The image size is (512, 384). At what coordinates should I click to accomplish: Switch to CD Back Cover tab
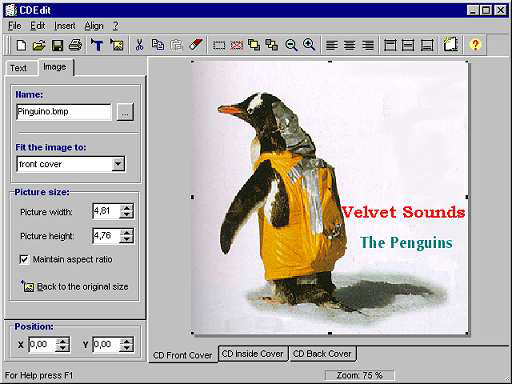[322, 354]
